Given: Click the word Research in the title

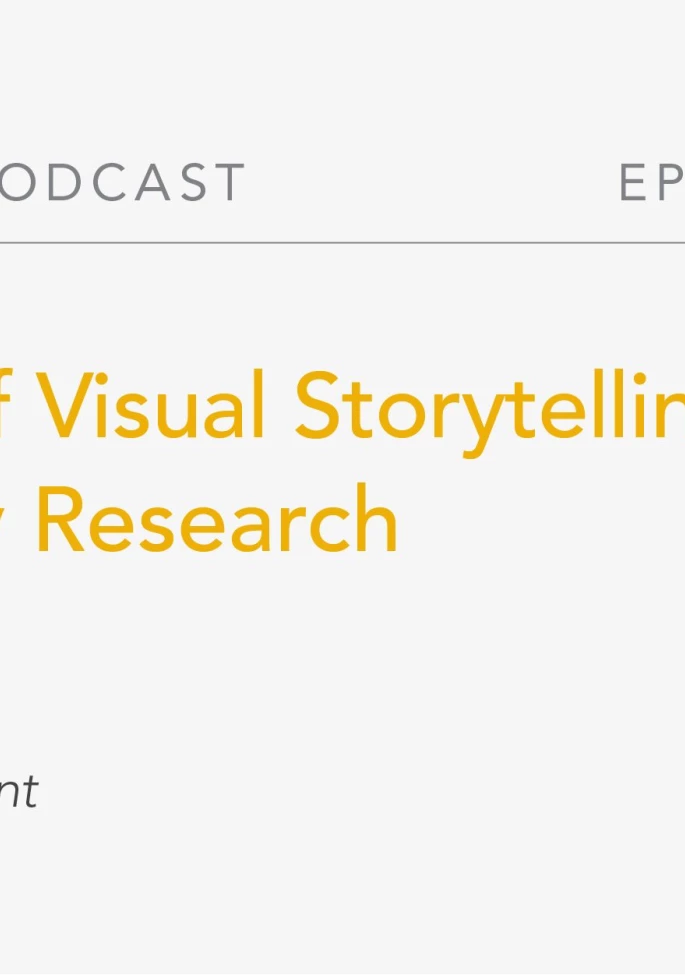Looking at the screenshot, I should pyautogui.click(x=217, y=520).
